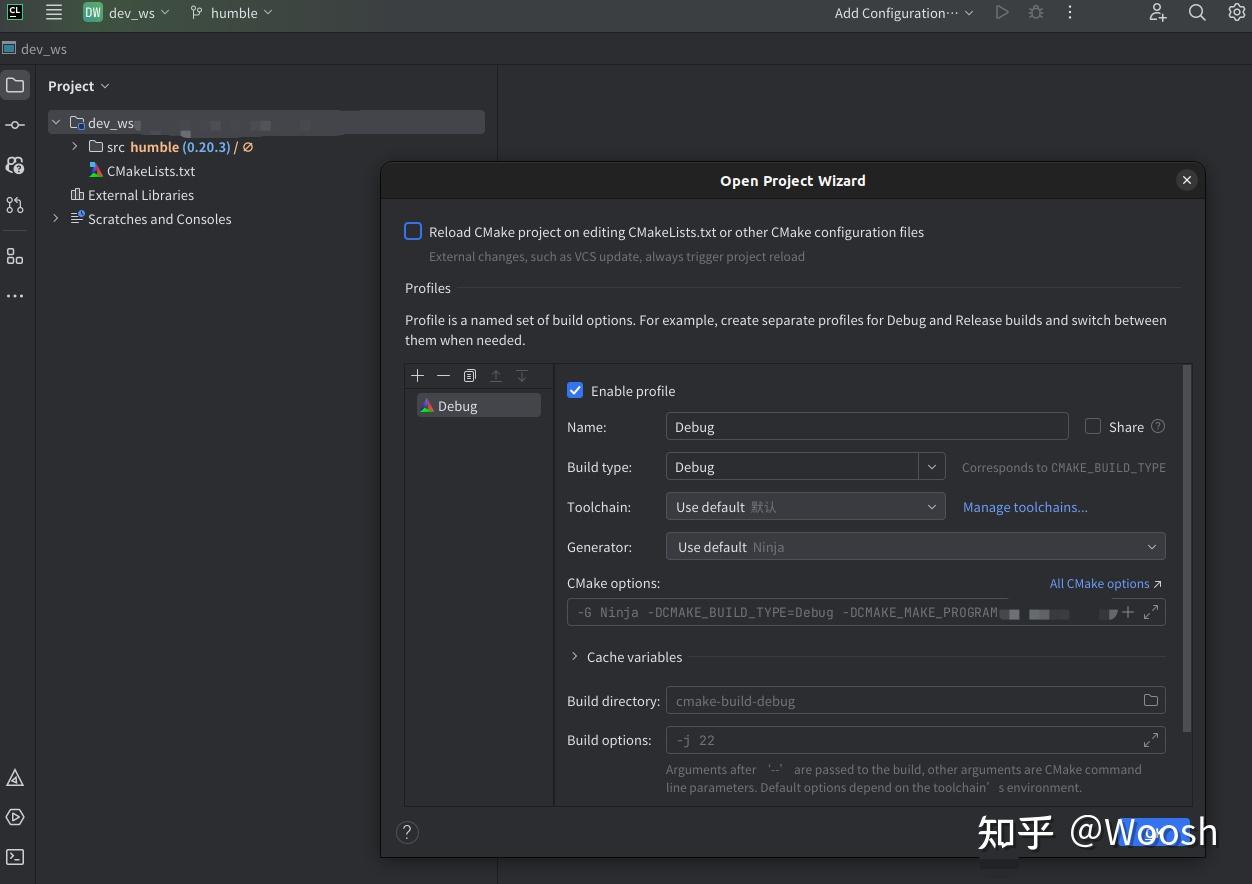Screen dimensions: 1252x884
Task: Open the humble branch menu
Action: (x=233, y=13)
